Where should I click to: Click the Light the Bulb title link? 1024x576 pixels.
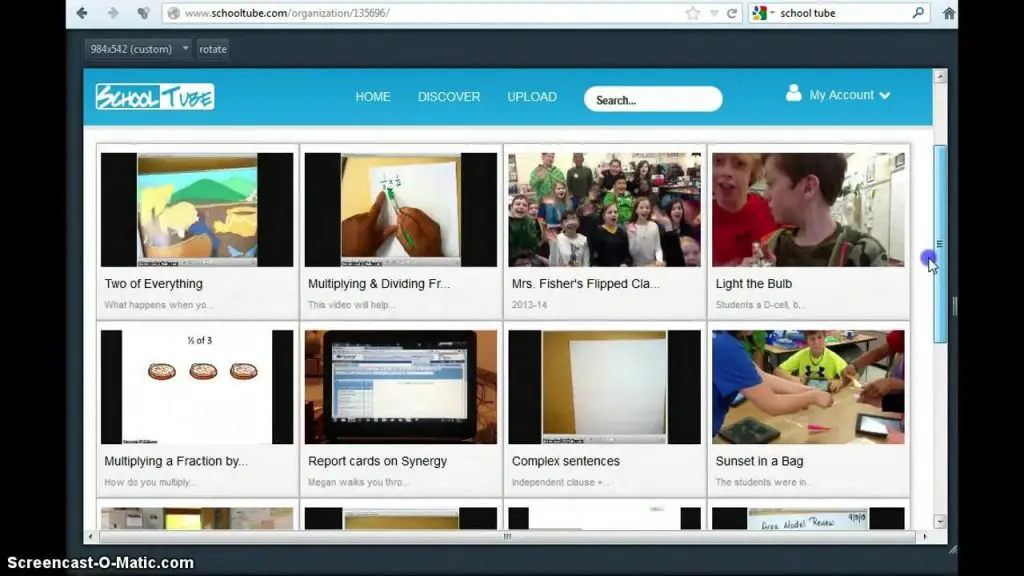tap(754, 284)
